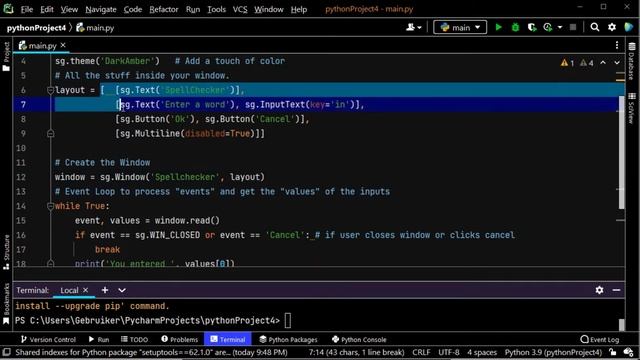Open the Window menu

click(x=269, y=9)
